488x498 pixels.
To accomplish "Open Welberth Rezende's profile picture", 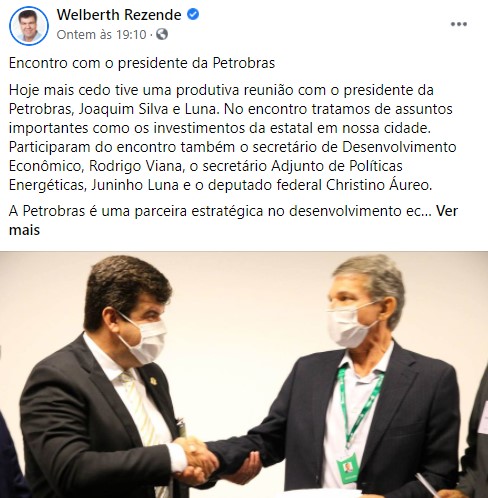I will (x=29, y=26).
